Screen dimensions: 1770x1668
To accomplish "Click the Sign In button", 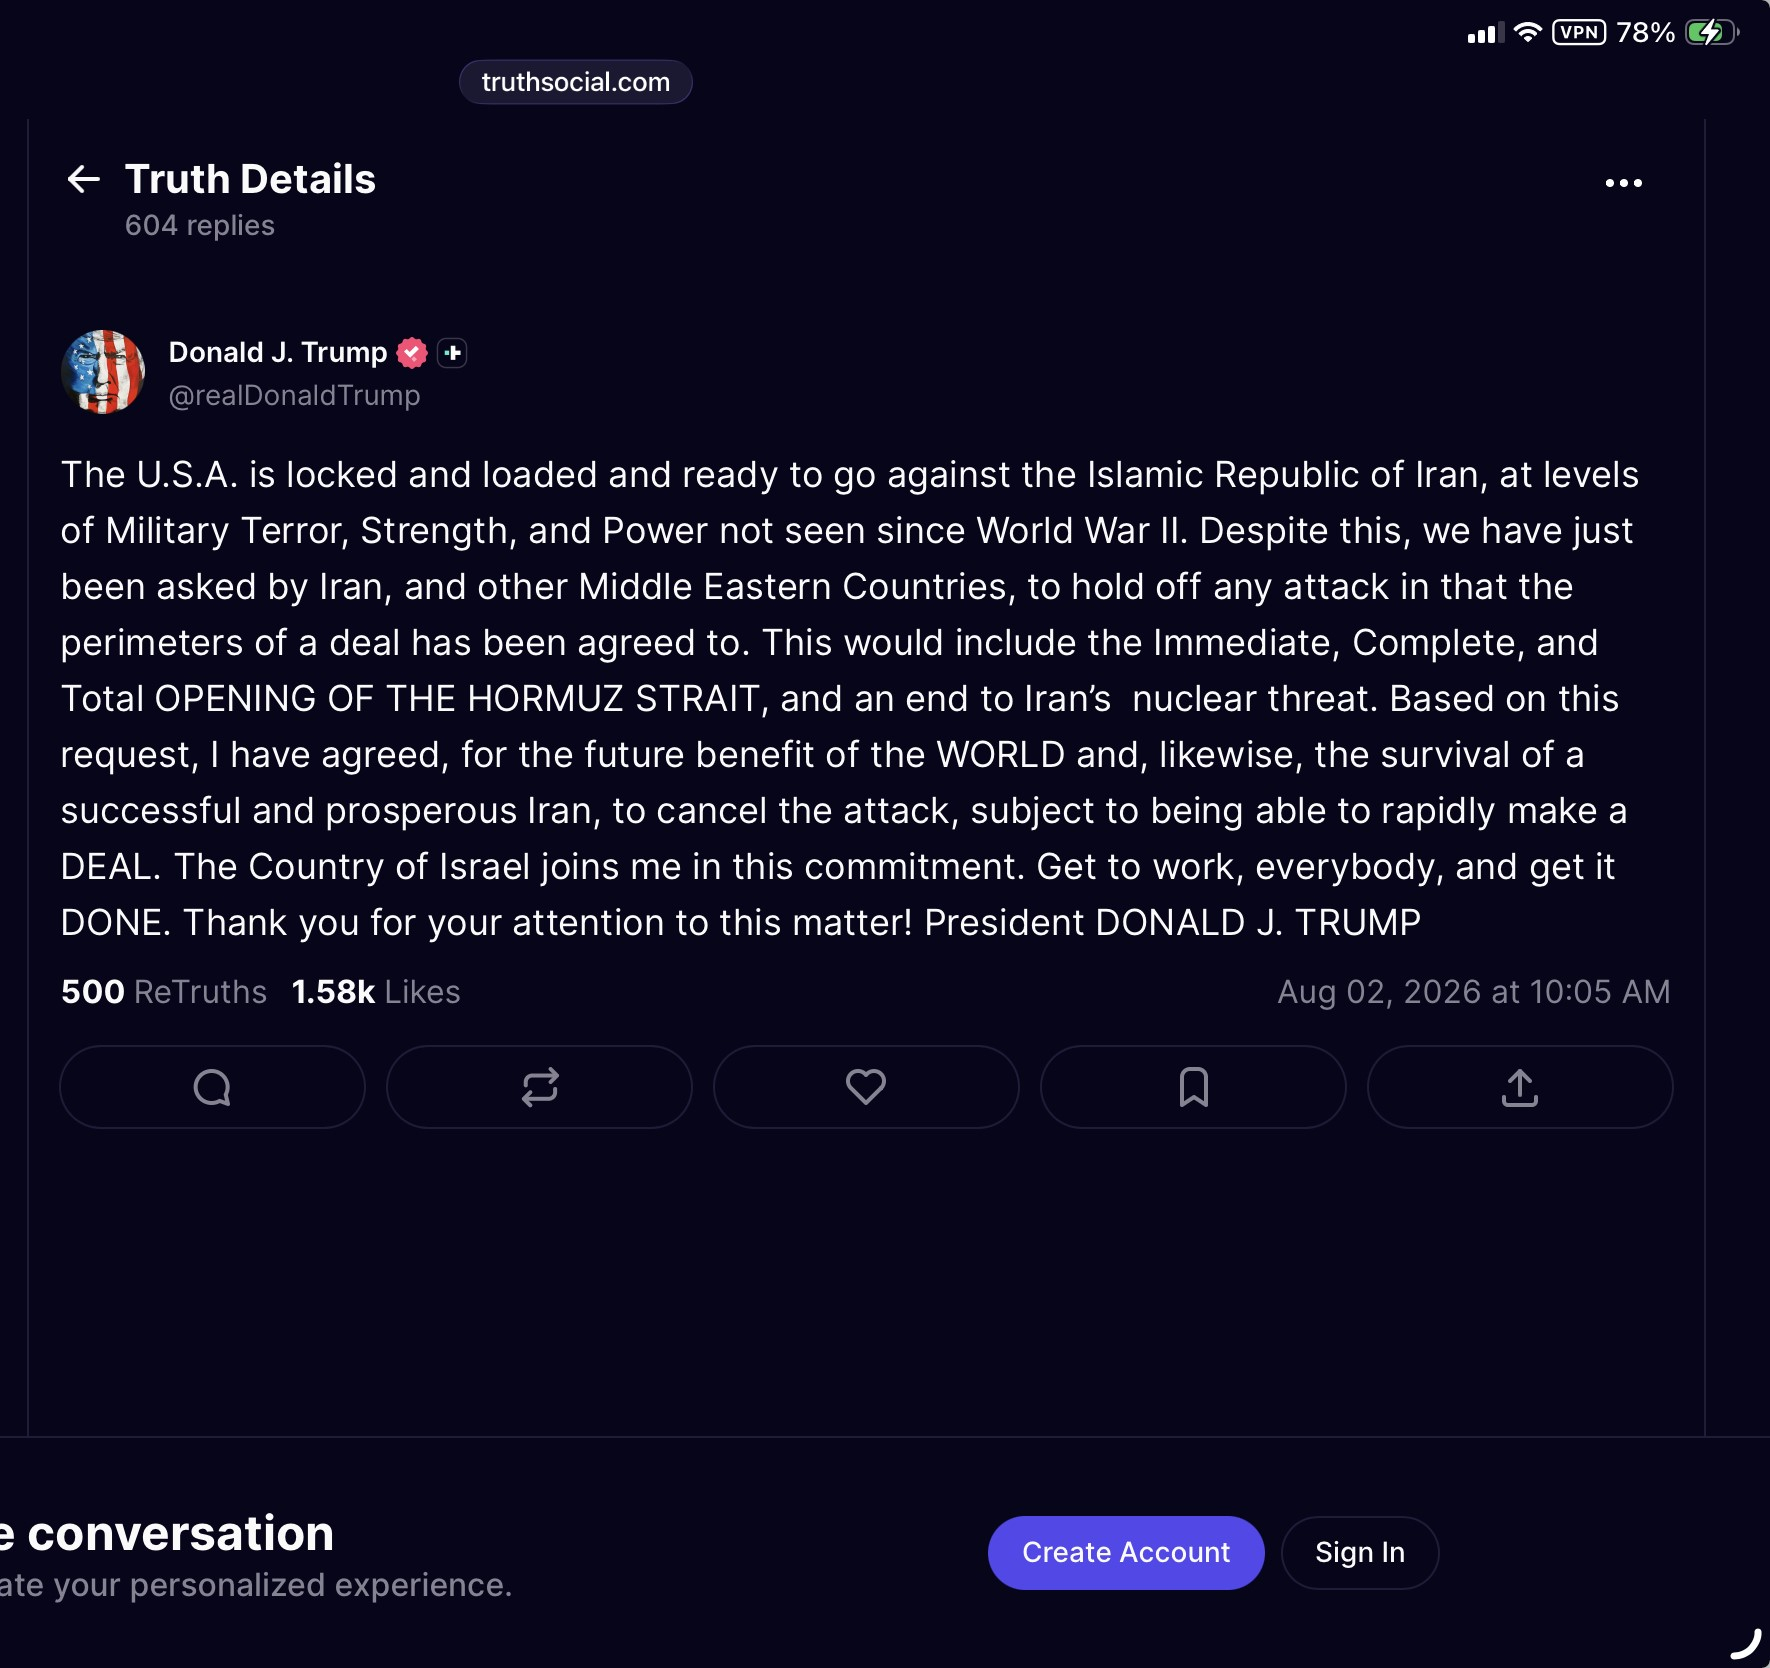I will (1360, 1552).
